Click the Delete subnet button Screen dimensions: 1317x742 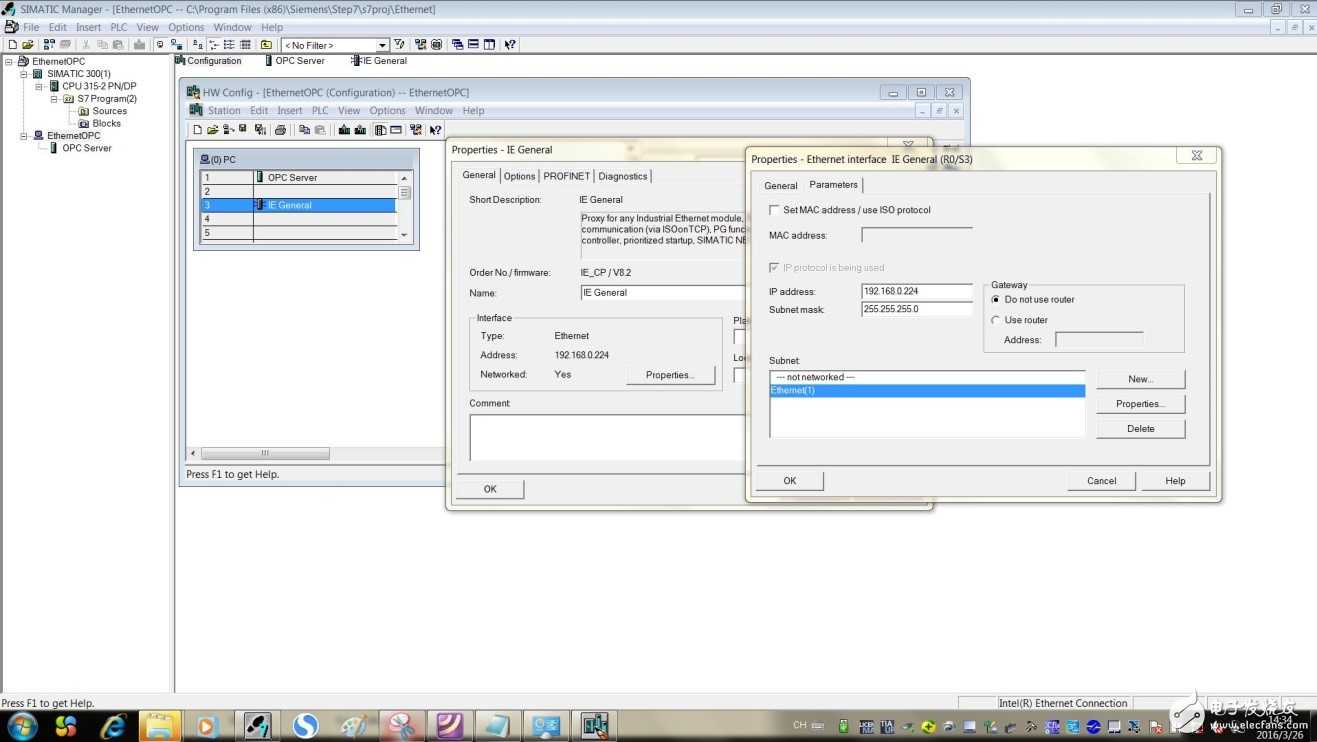click(1141, 429)
